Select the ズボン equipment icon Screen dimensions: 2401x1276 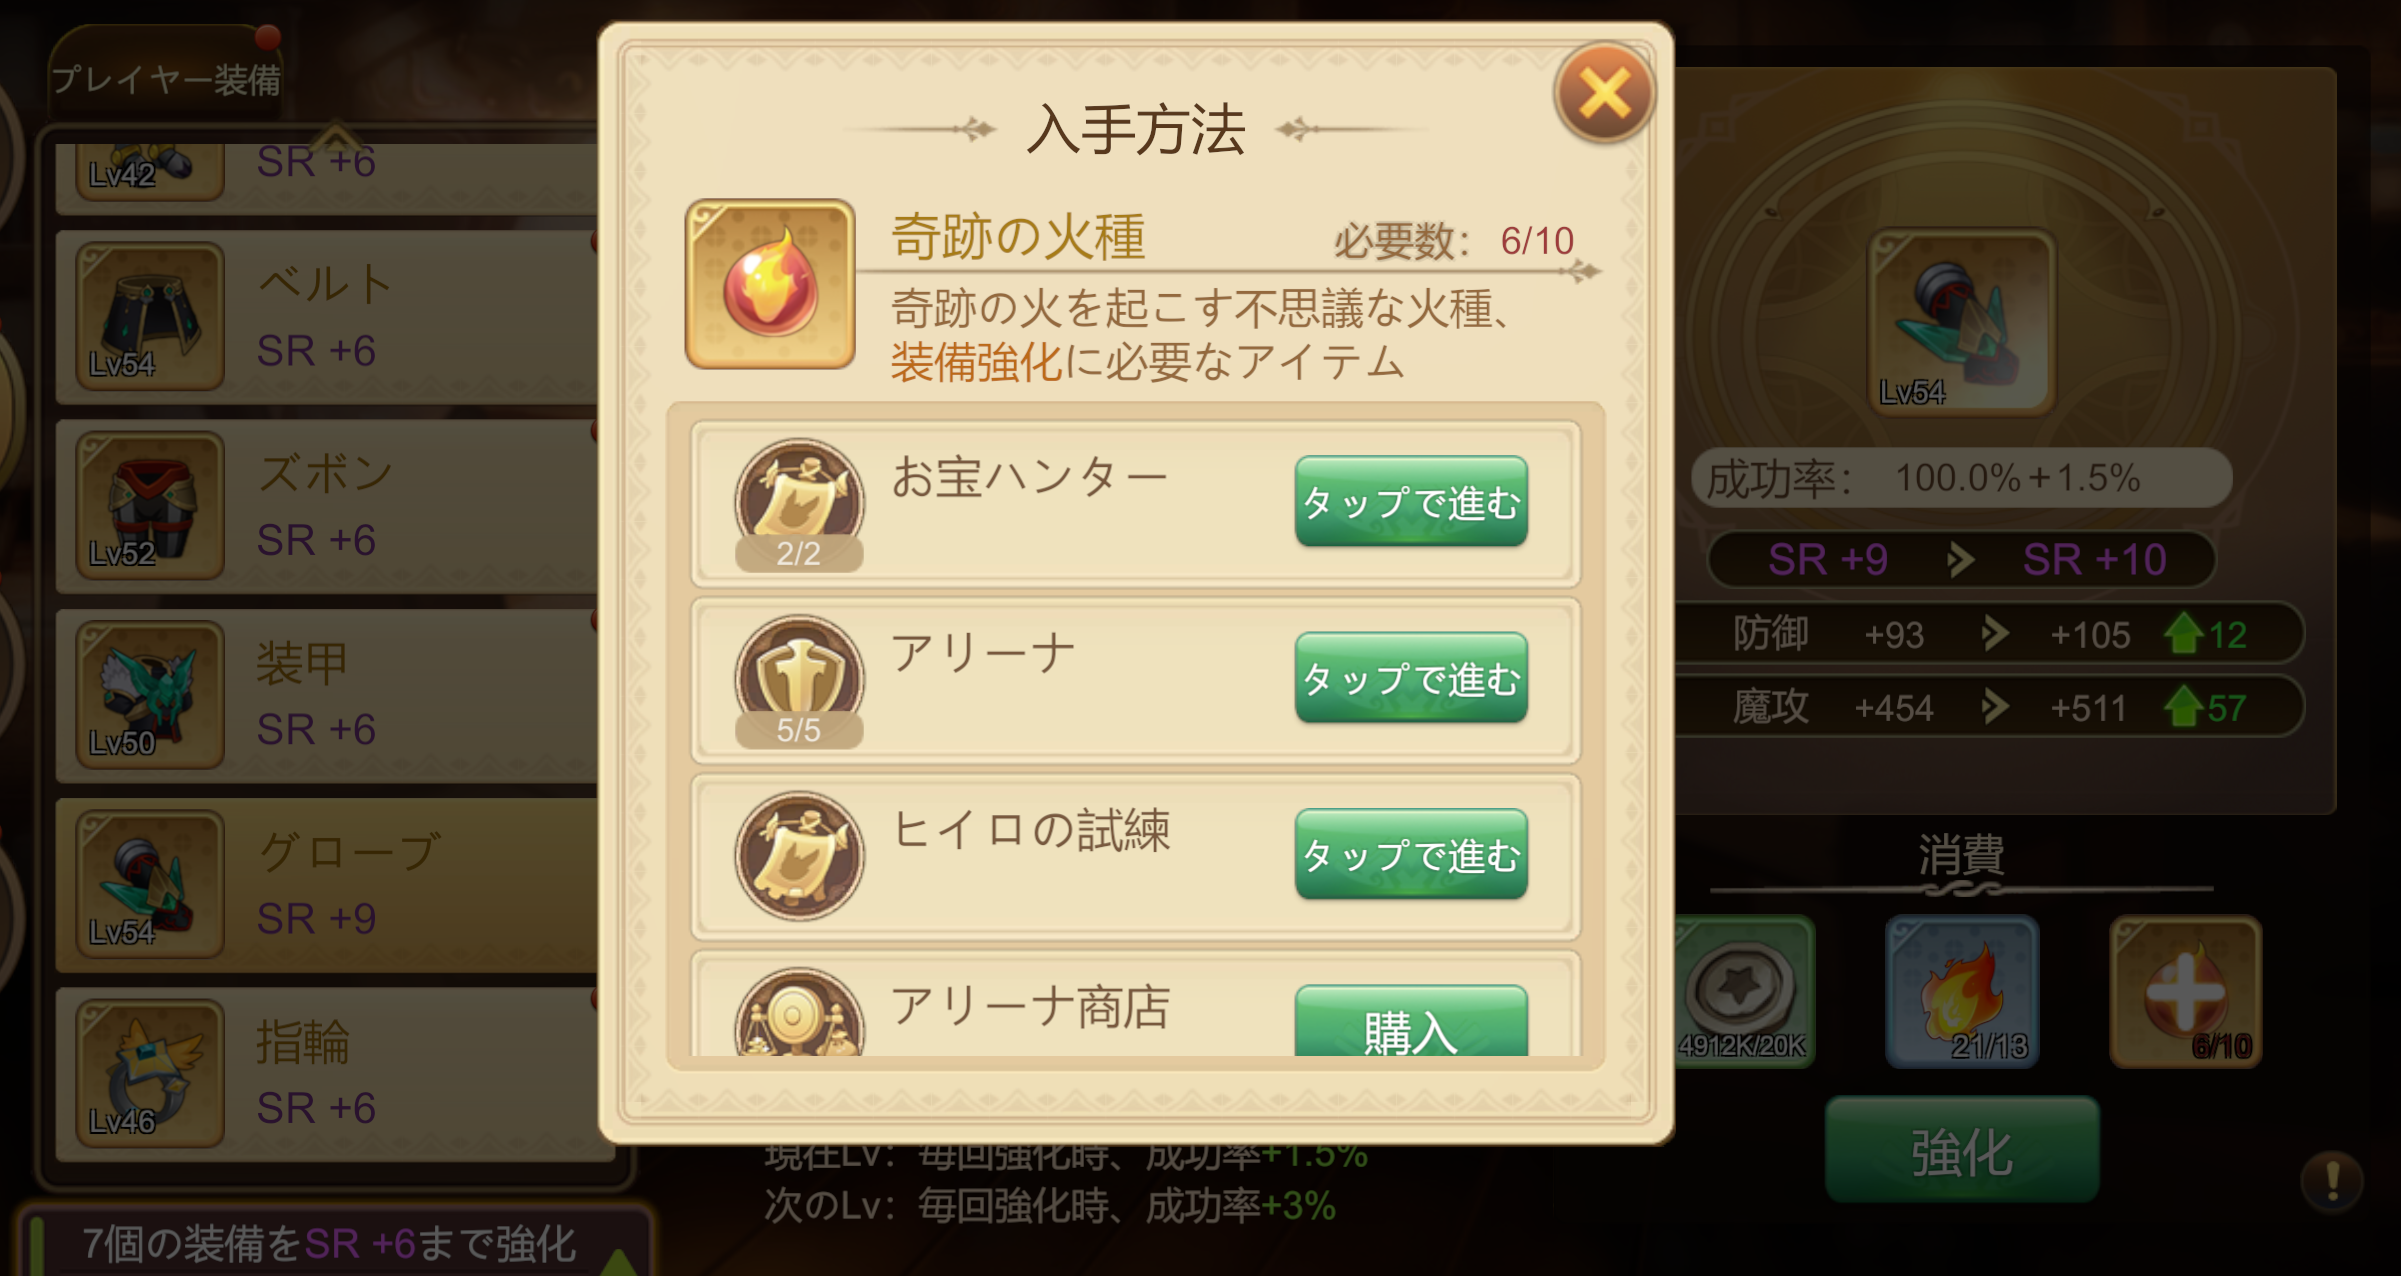[150, 506]
